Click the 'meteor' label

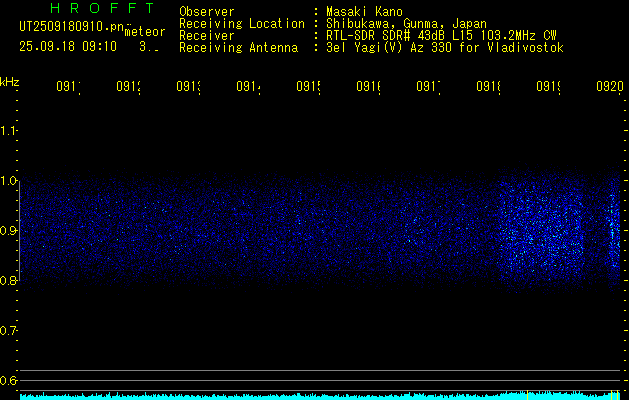point(145,31)
